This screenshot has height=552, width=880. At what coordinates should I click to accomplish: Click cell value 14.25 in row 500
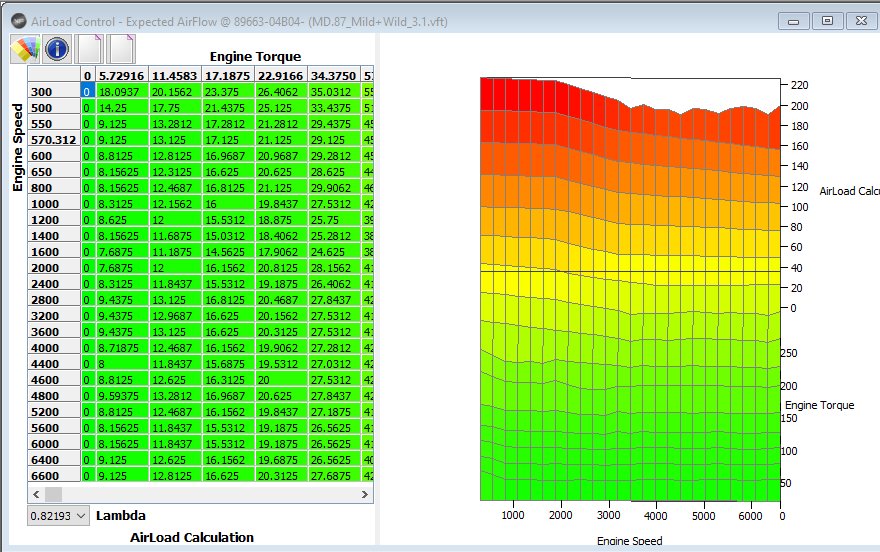pos(122,108)
